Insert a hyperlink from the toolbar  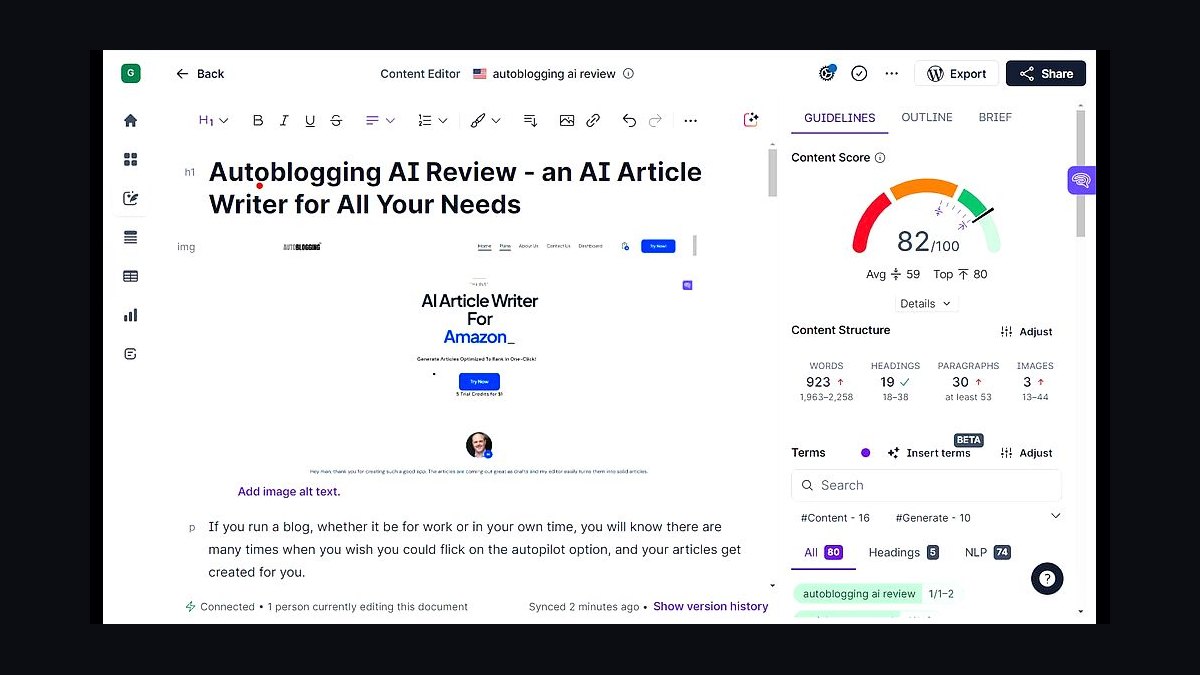593,120
